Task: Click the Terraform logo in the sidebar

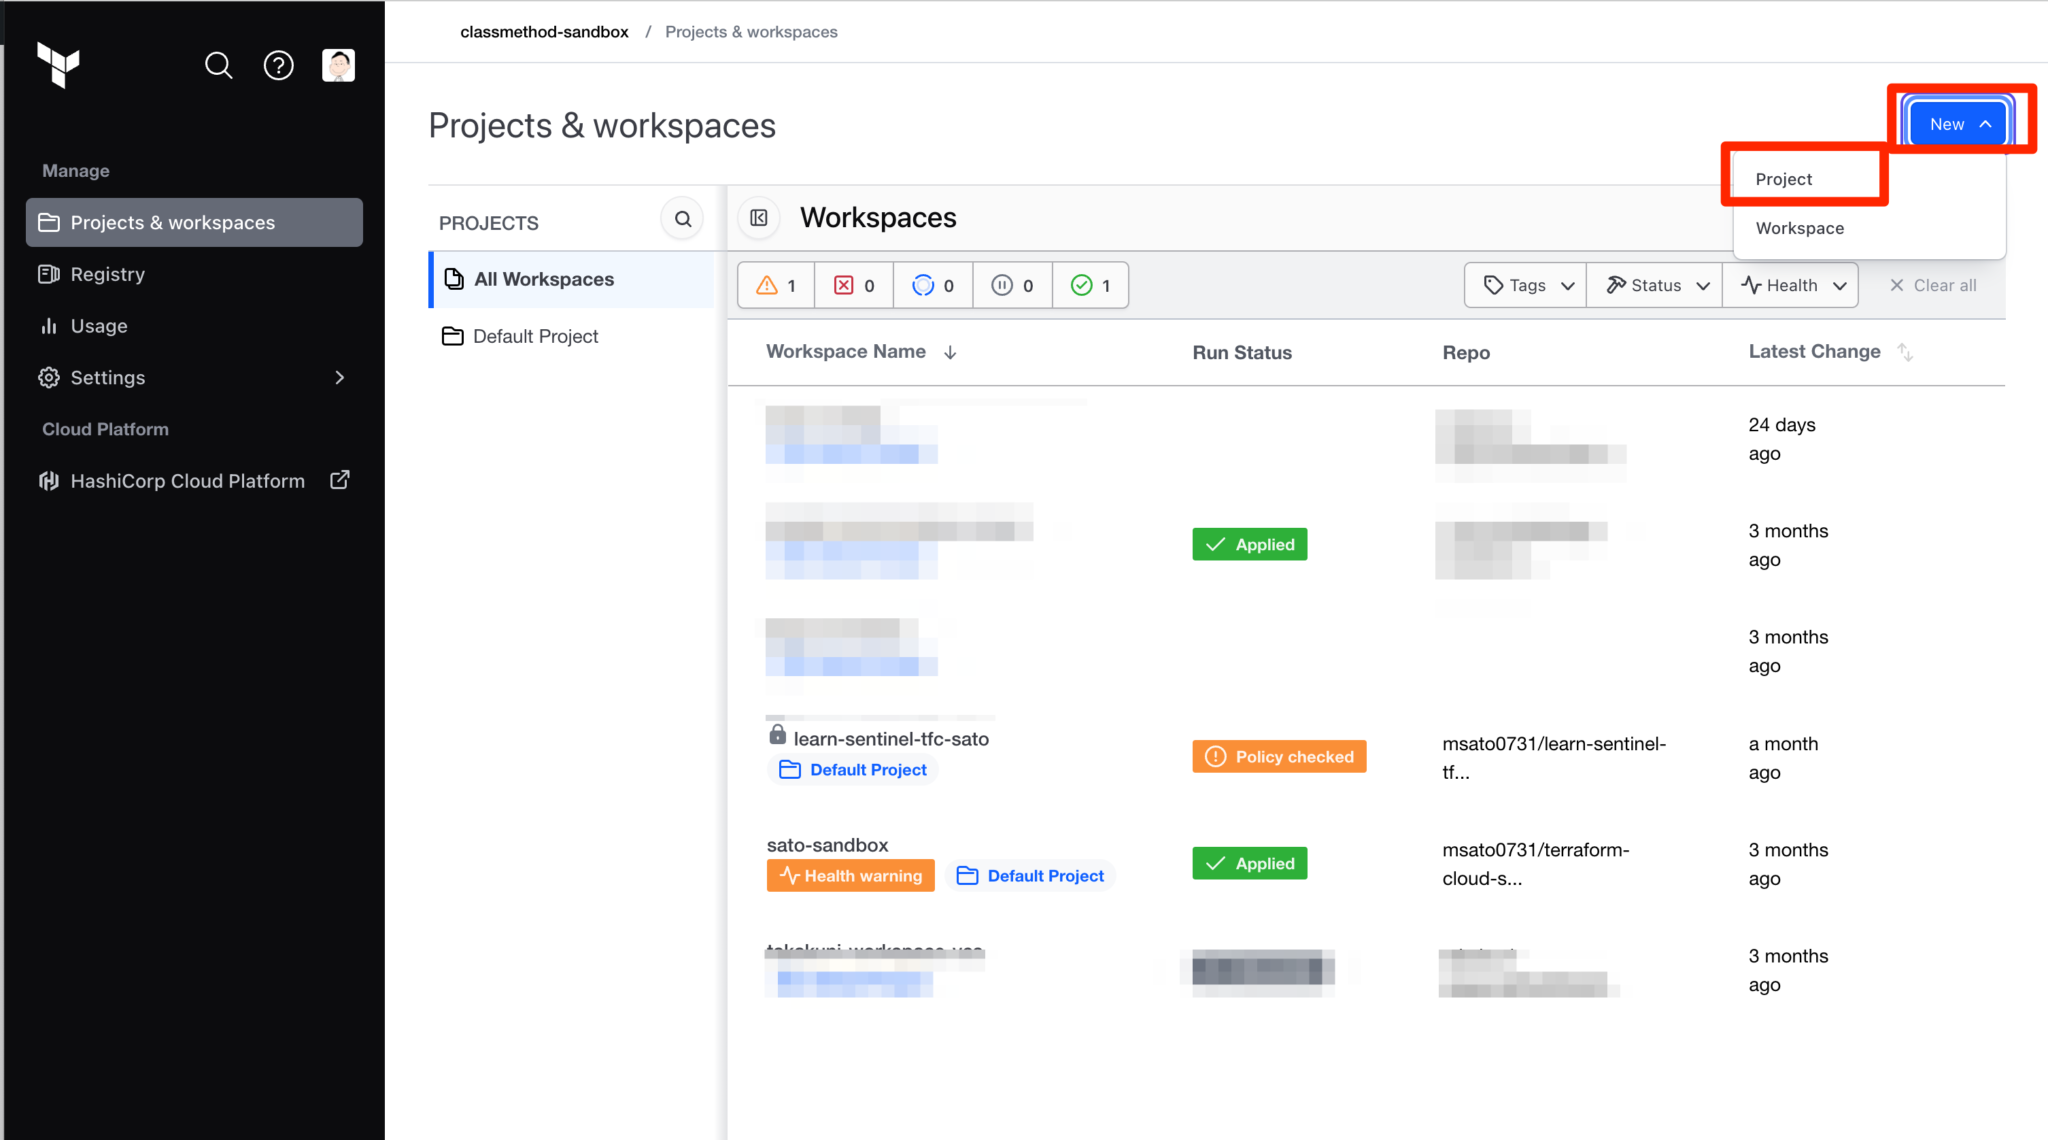Action: [x=59, y=65]
